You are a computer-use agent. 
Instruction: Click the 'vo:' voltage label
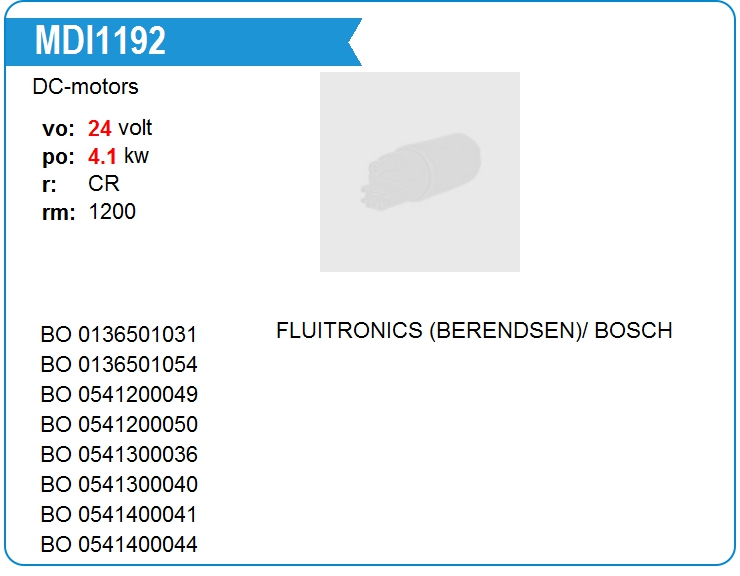(x=58, y=129)
